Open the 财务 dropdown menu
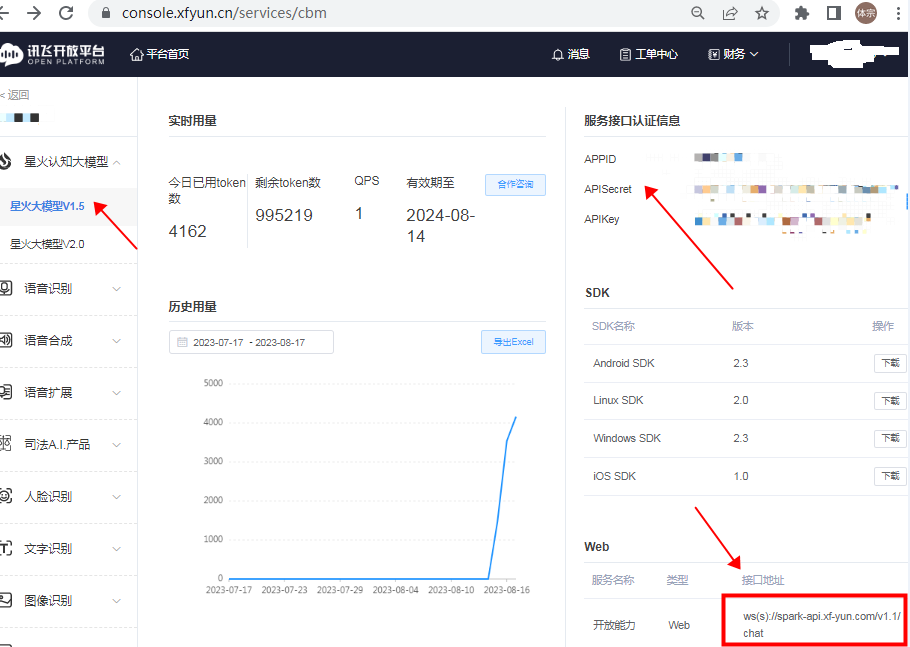910x647 pixels. click(x=734, y=54)
